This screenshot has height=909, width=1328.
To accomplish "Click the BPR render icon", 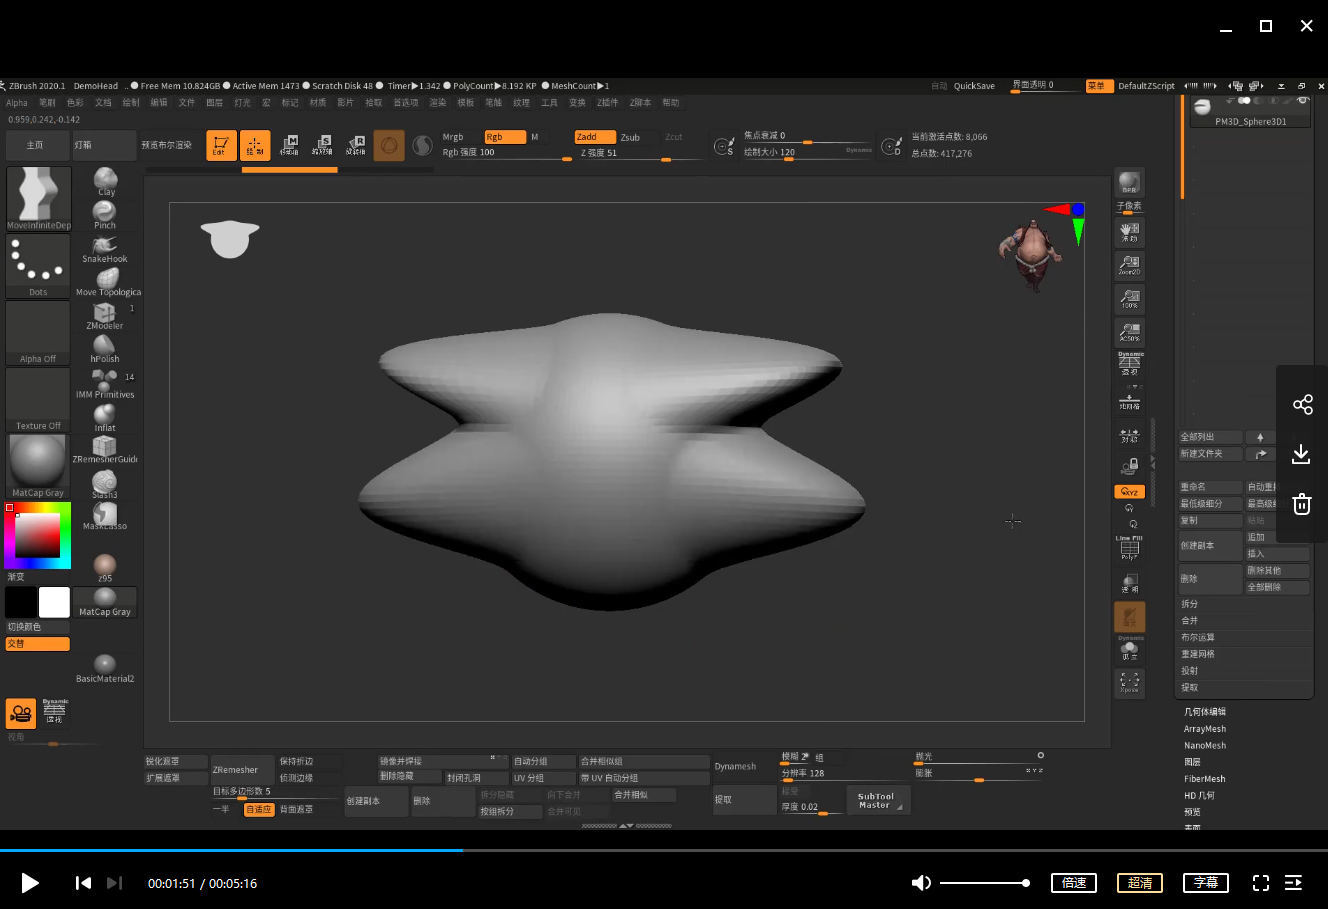I will pos(1129,183).
